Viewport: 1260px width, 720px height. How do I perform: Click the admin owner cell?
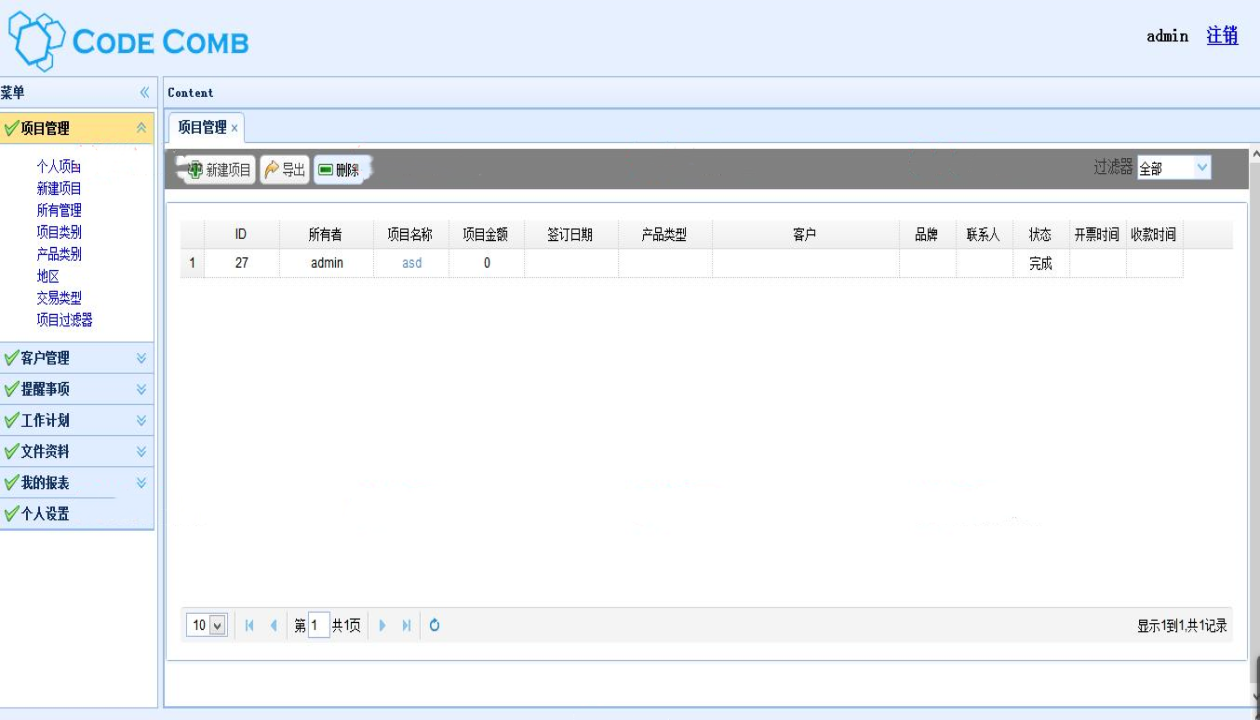point(326,263)
